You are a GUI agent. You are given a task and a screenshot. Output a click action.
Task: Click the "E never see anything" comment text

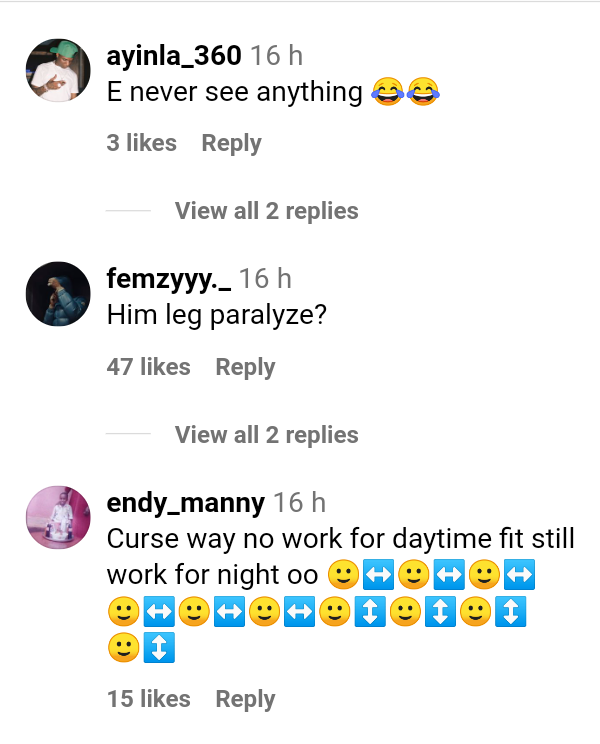tap(234, 93)
